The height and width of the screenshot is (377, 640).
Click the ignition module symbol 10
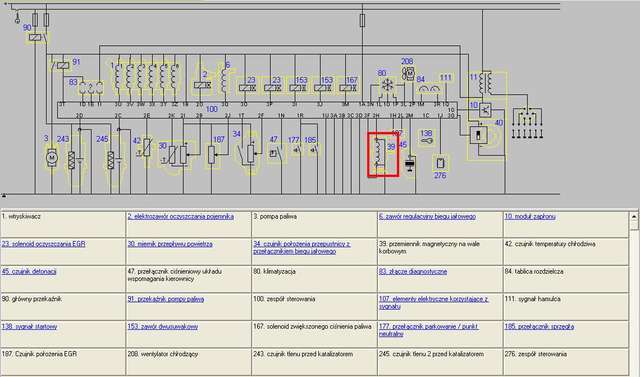click(x=485, y=110)
